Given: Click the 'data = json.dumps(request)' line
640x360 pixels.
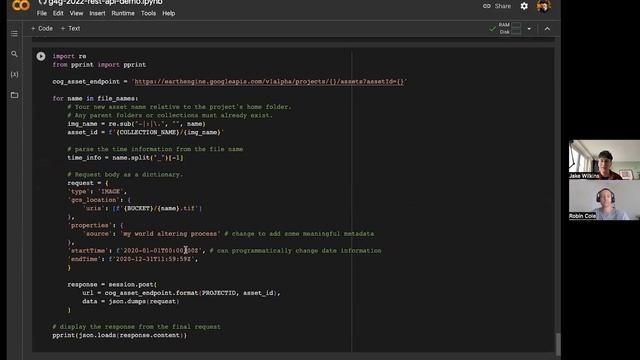Looking at the screenshot, I should click(131, 302).
